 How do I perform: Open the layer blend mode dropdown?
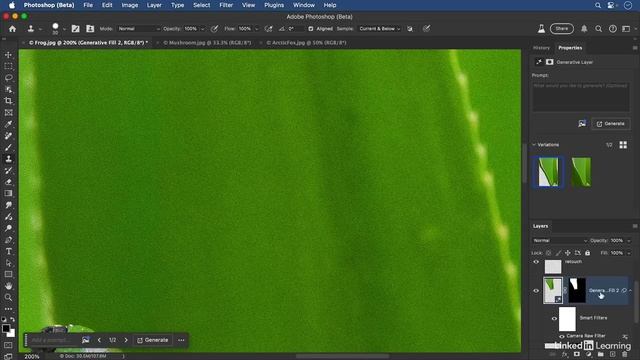point(559,240)
